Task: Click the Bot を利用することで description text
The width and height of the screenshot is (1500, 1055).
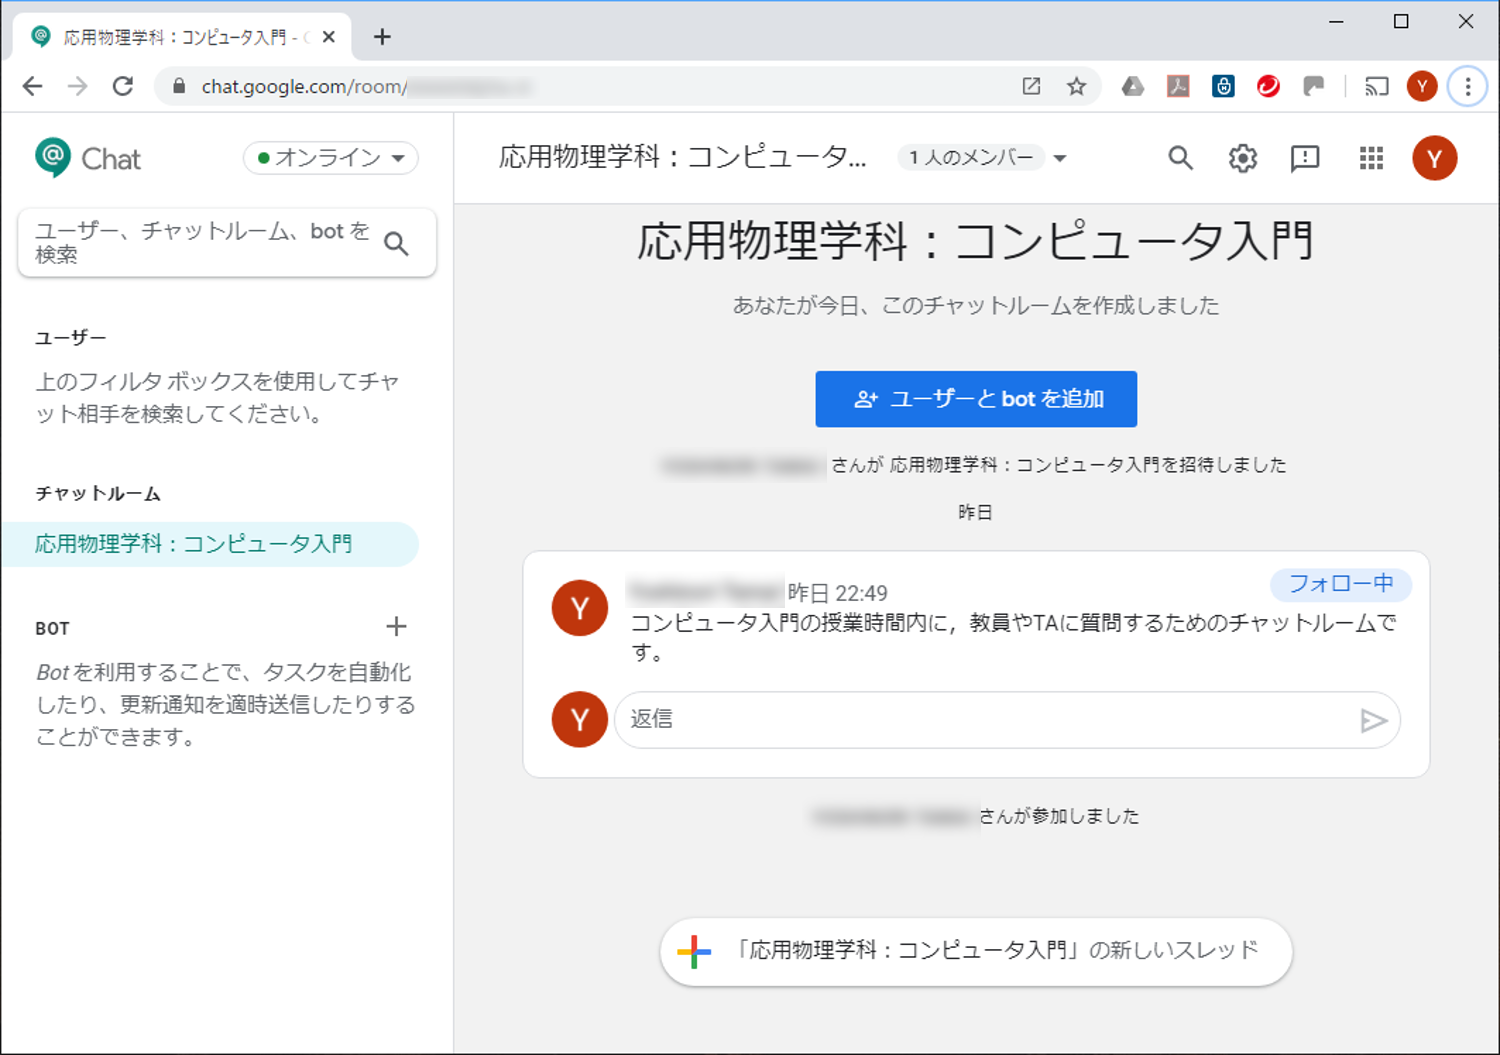Action: point(226,705)
